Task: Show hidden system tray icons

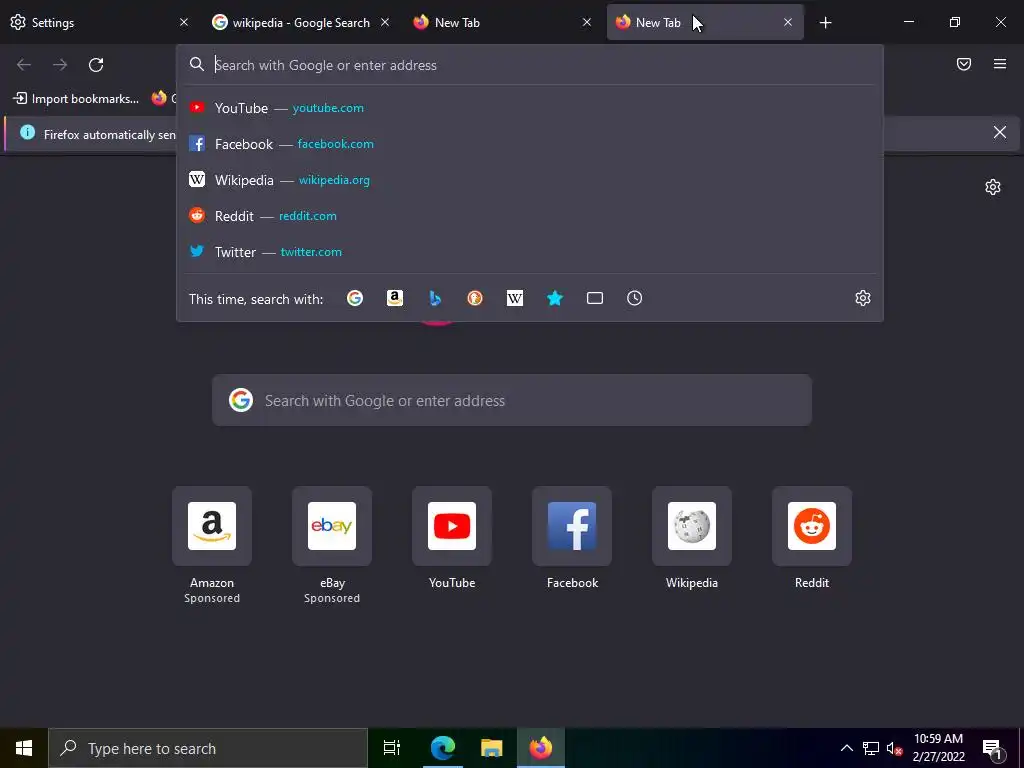Action: 846,748
